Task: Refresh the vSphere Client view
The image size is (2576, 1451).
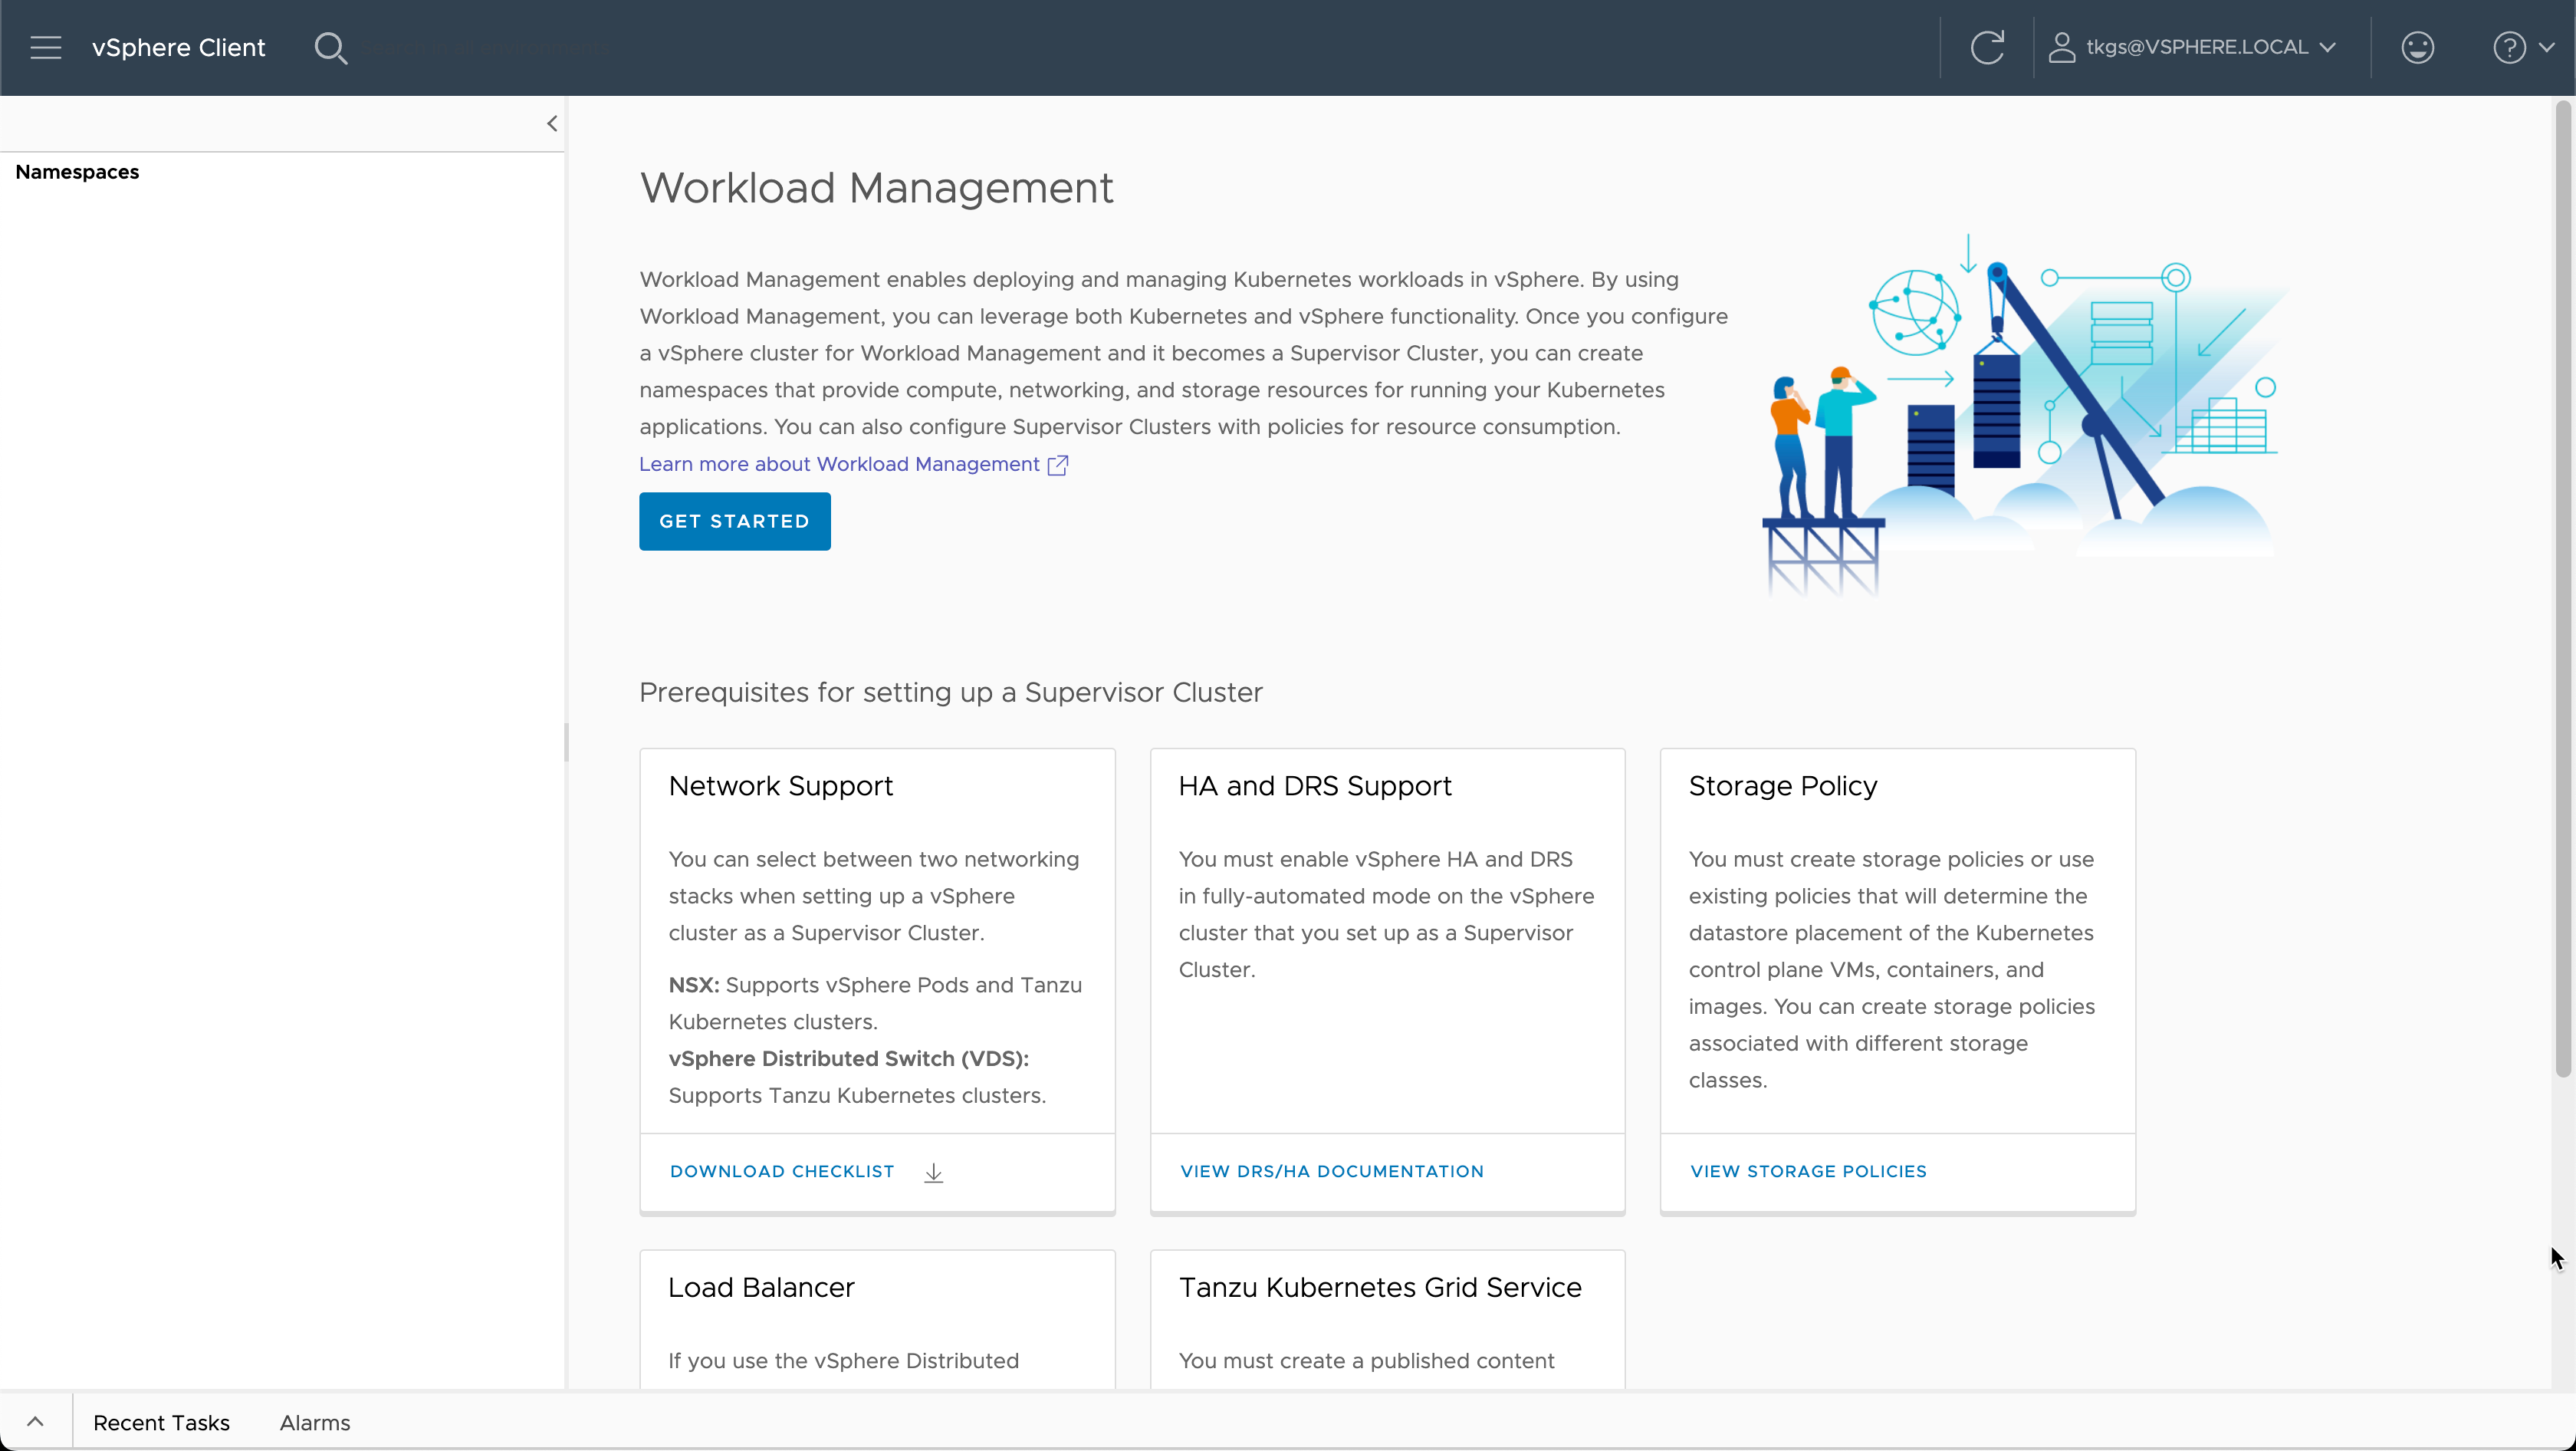Action: pos(1987,47)
